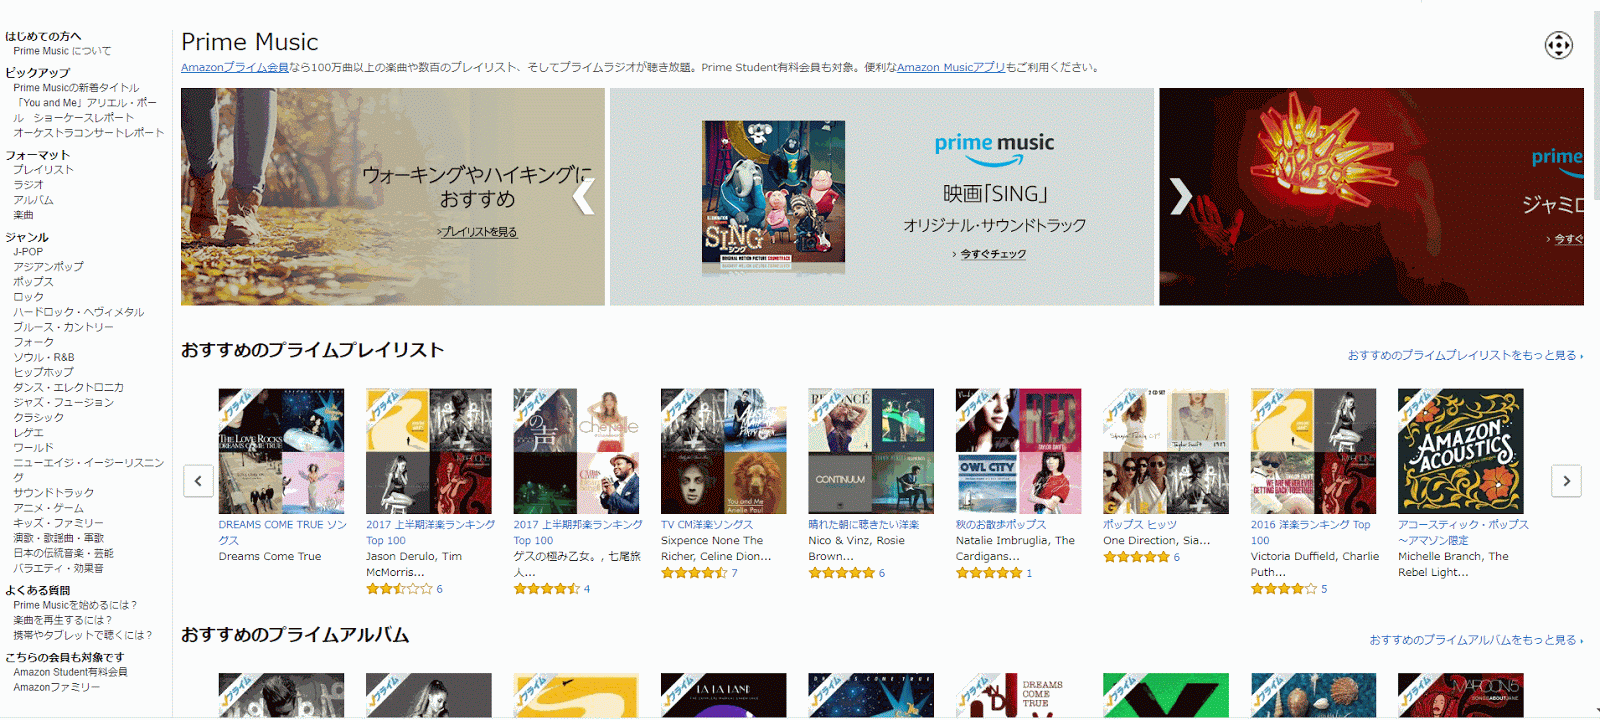1600x720 pixels.
Task: Go to previous banner with left chevron
Action: point(584,197)
